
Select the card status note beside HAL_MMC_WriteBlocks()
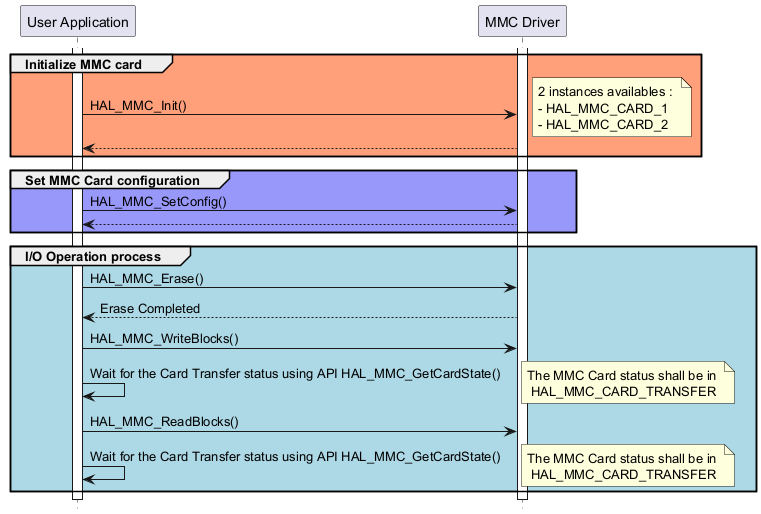pyautogui.click(x=627, y=383)
